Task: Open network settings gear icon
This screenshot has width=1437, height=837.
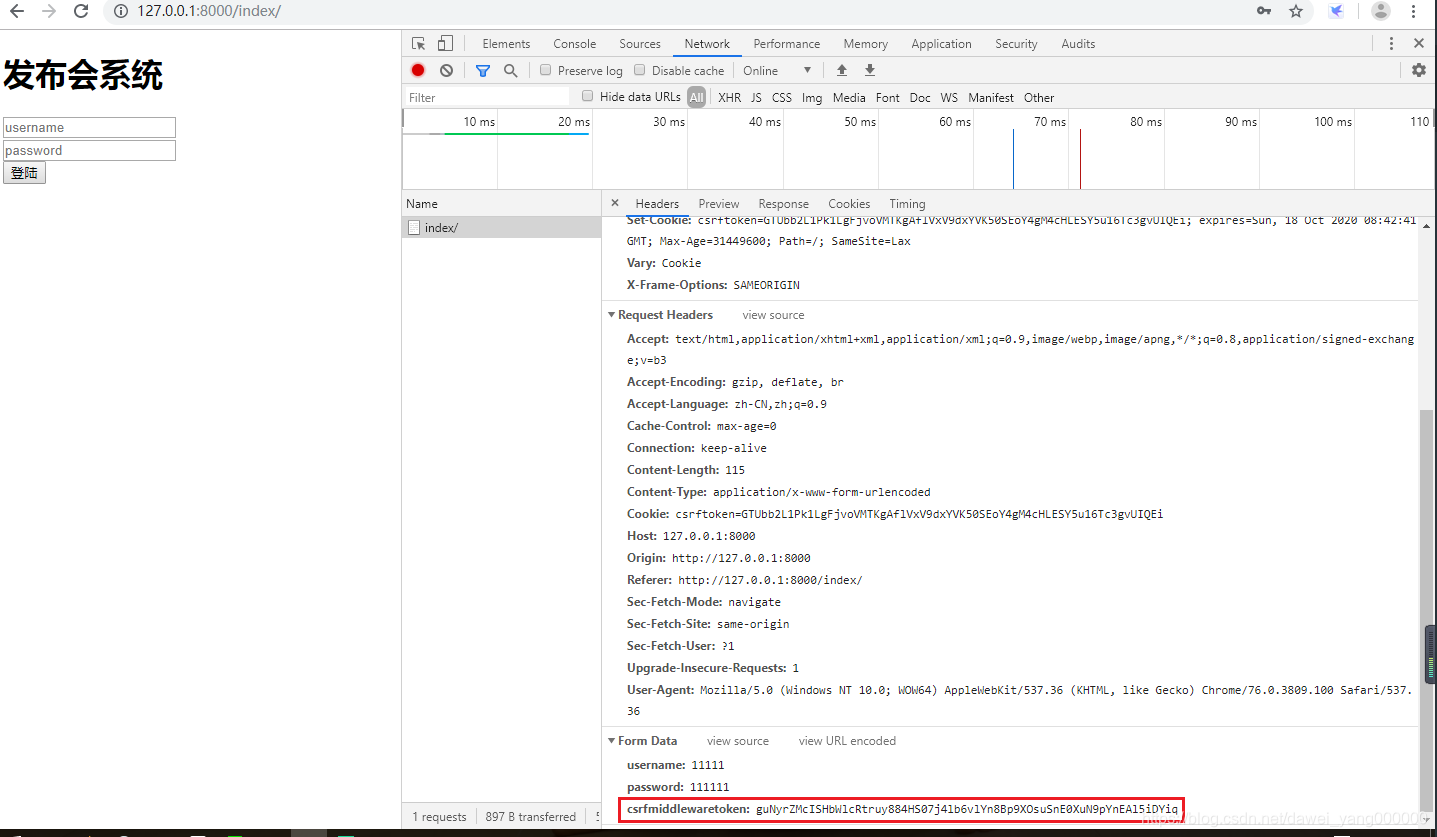Action: pos(1419,70)
